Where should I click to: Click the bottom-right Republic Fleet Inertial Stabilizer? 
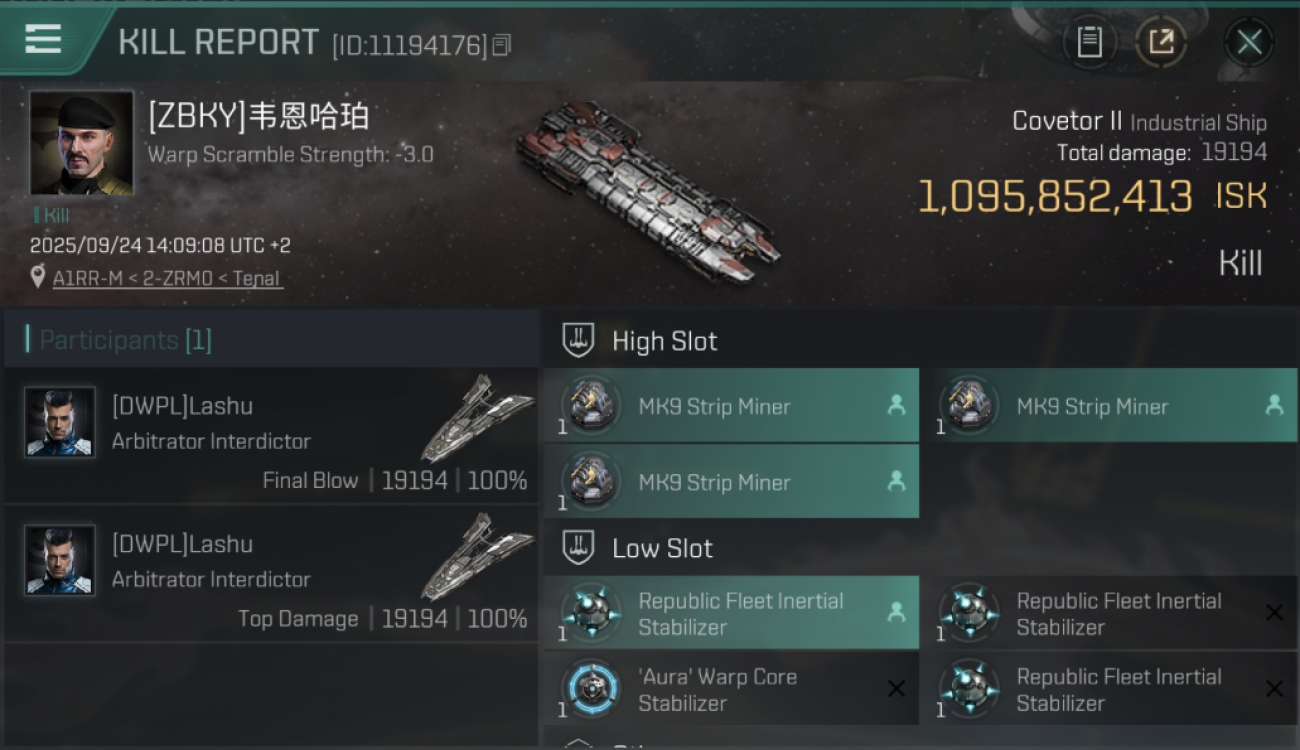[x=1109, y=689]
